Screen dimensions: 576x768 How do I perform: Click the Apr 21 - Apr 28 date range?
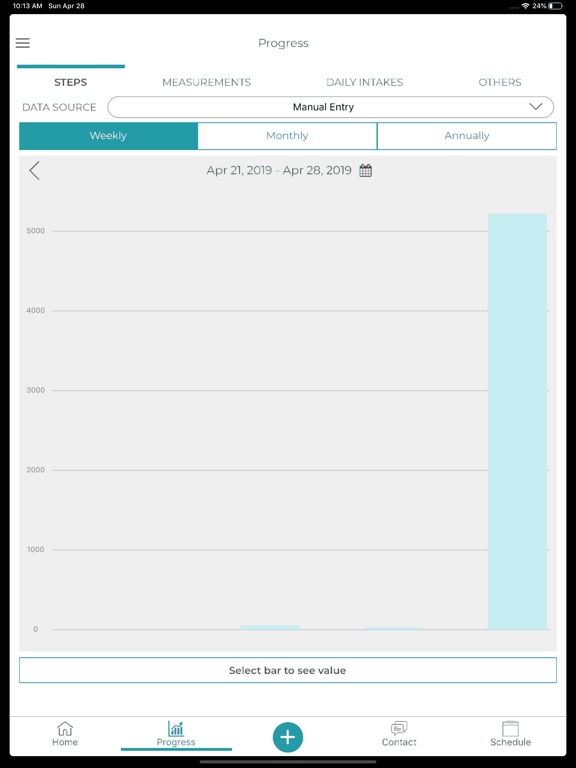pyautogui.click(x=279, y=170)
